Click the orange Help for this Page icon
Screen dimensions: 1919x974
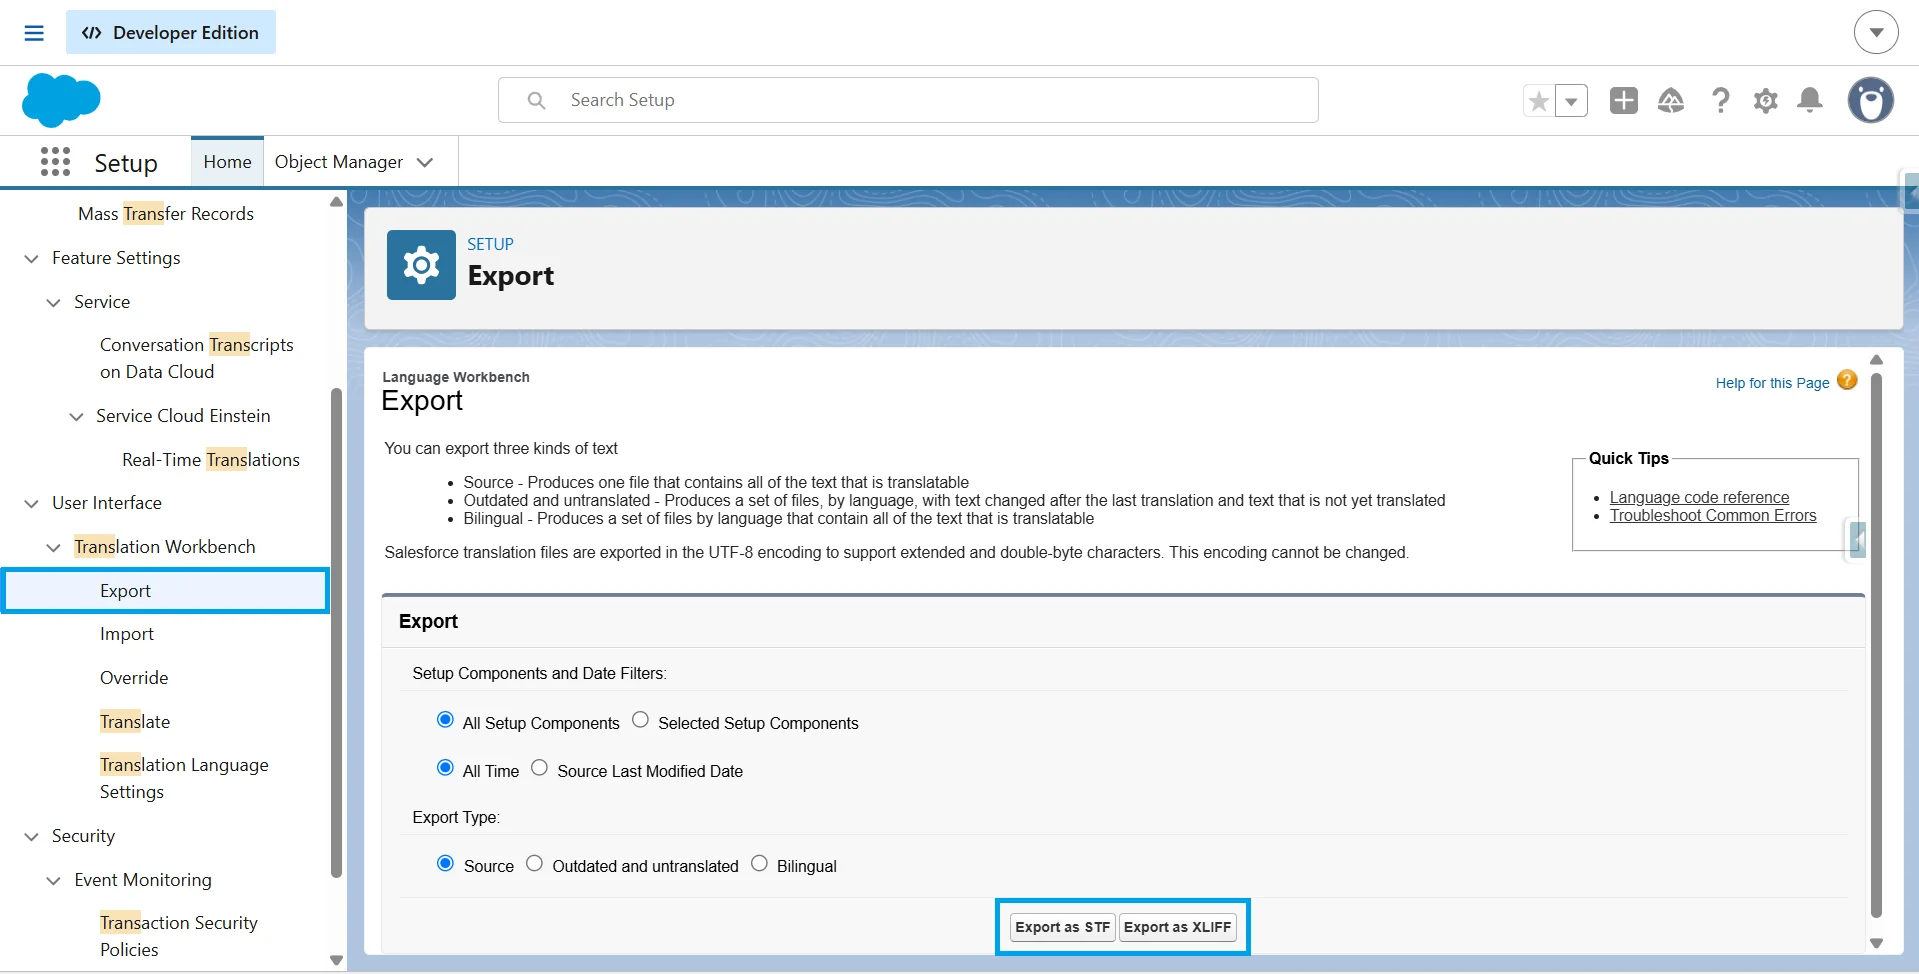point(1847,380)
